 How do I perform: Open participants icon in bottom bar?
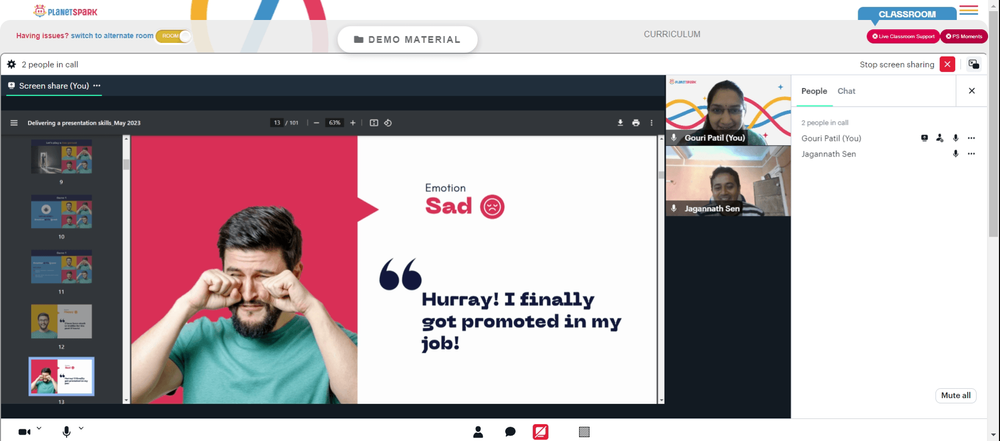[x=478, y=432]
